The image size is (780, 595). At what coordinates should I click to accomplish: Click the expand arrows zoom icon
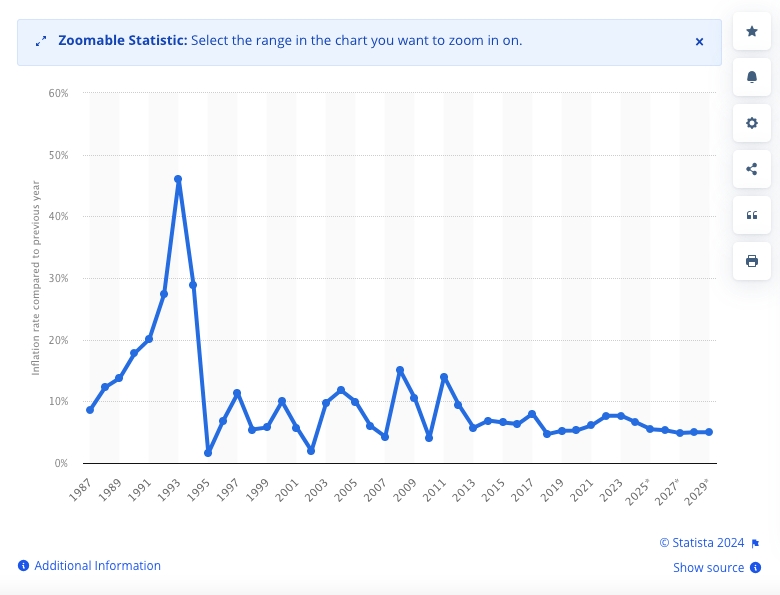(41, 41)
